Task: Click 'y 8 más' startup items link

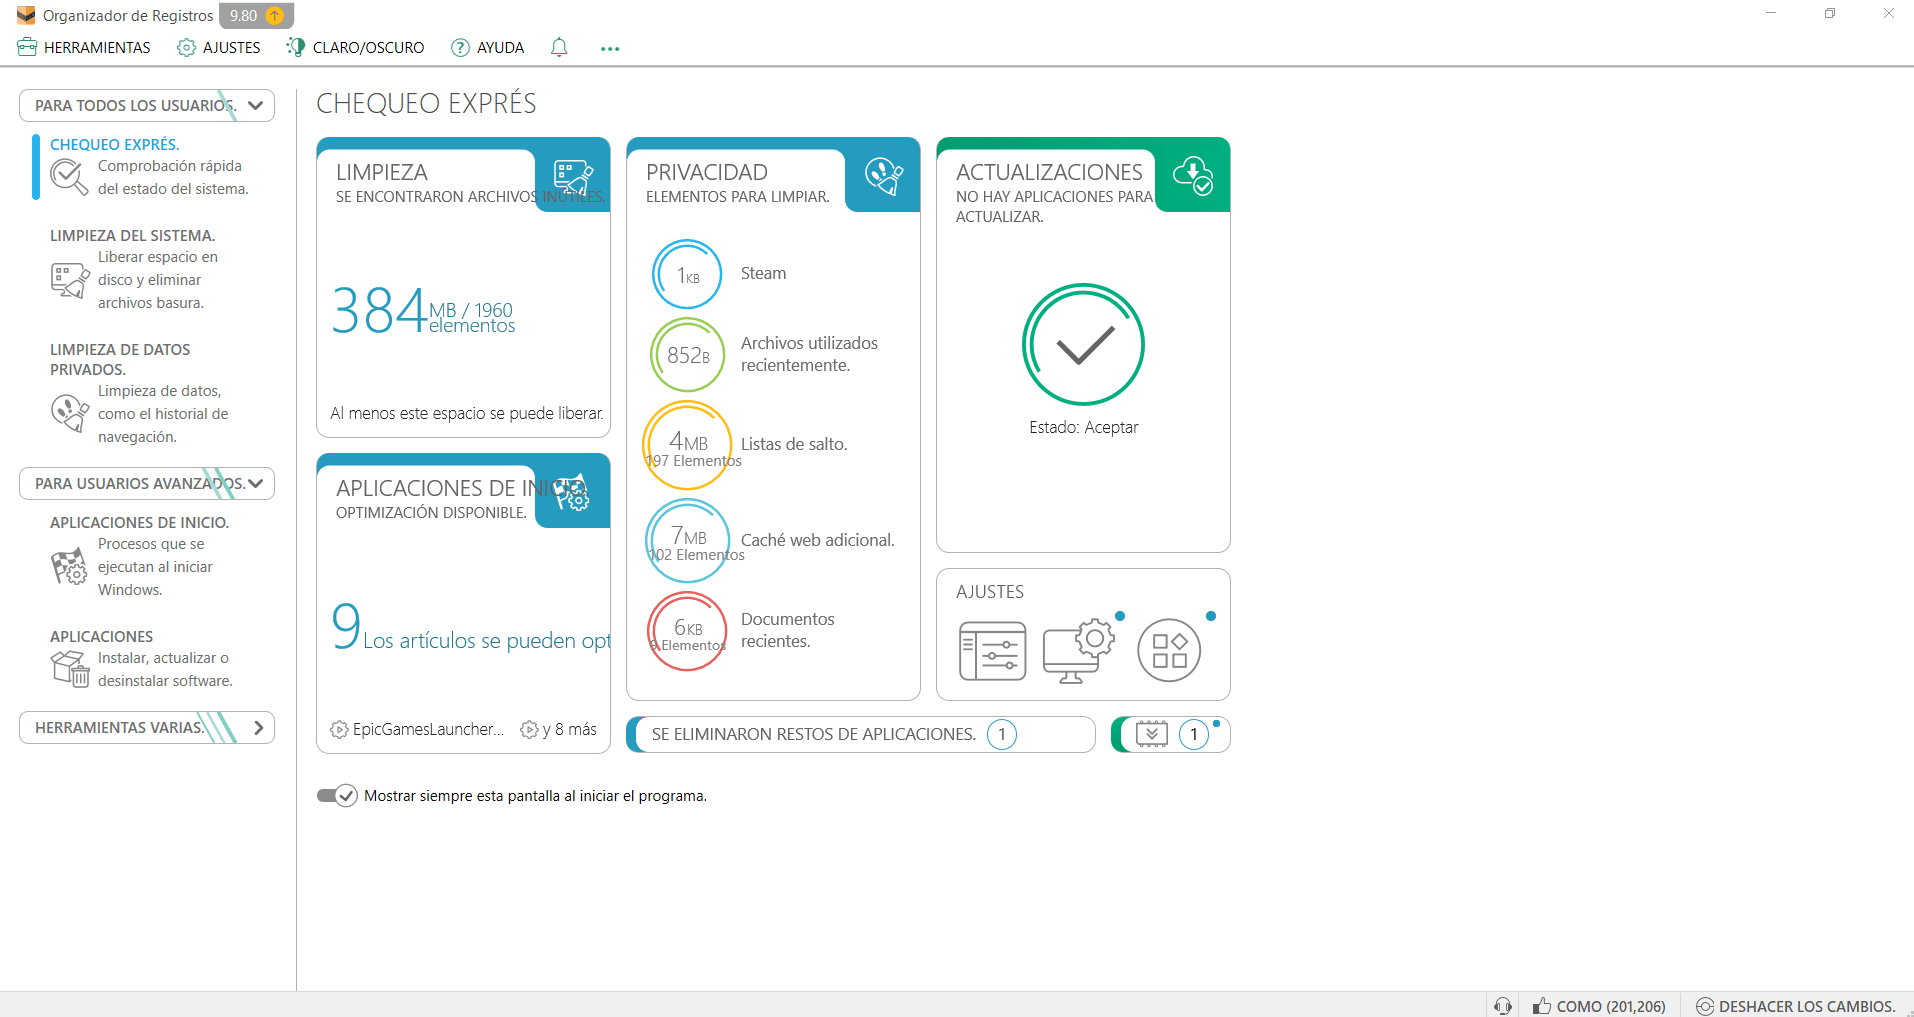Action: pos(559,729)
